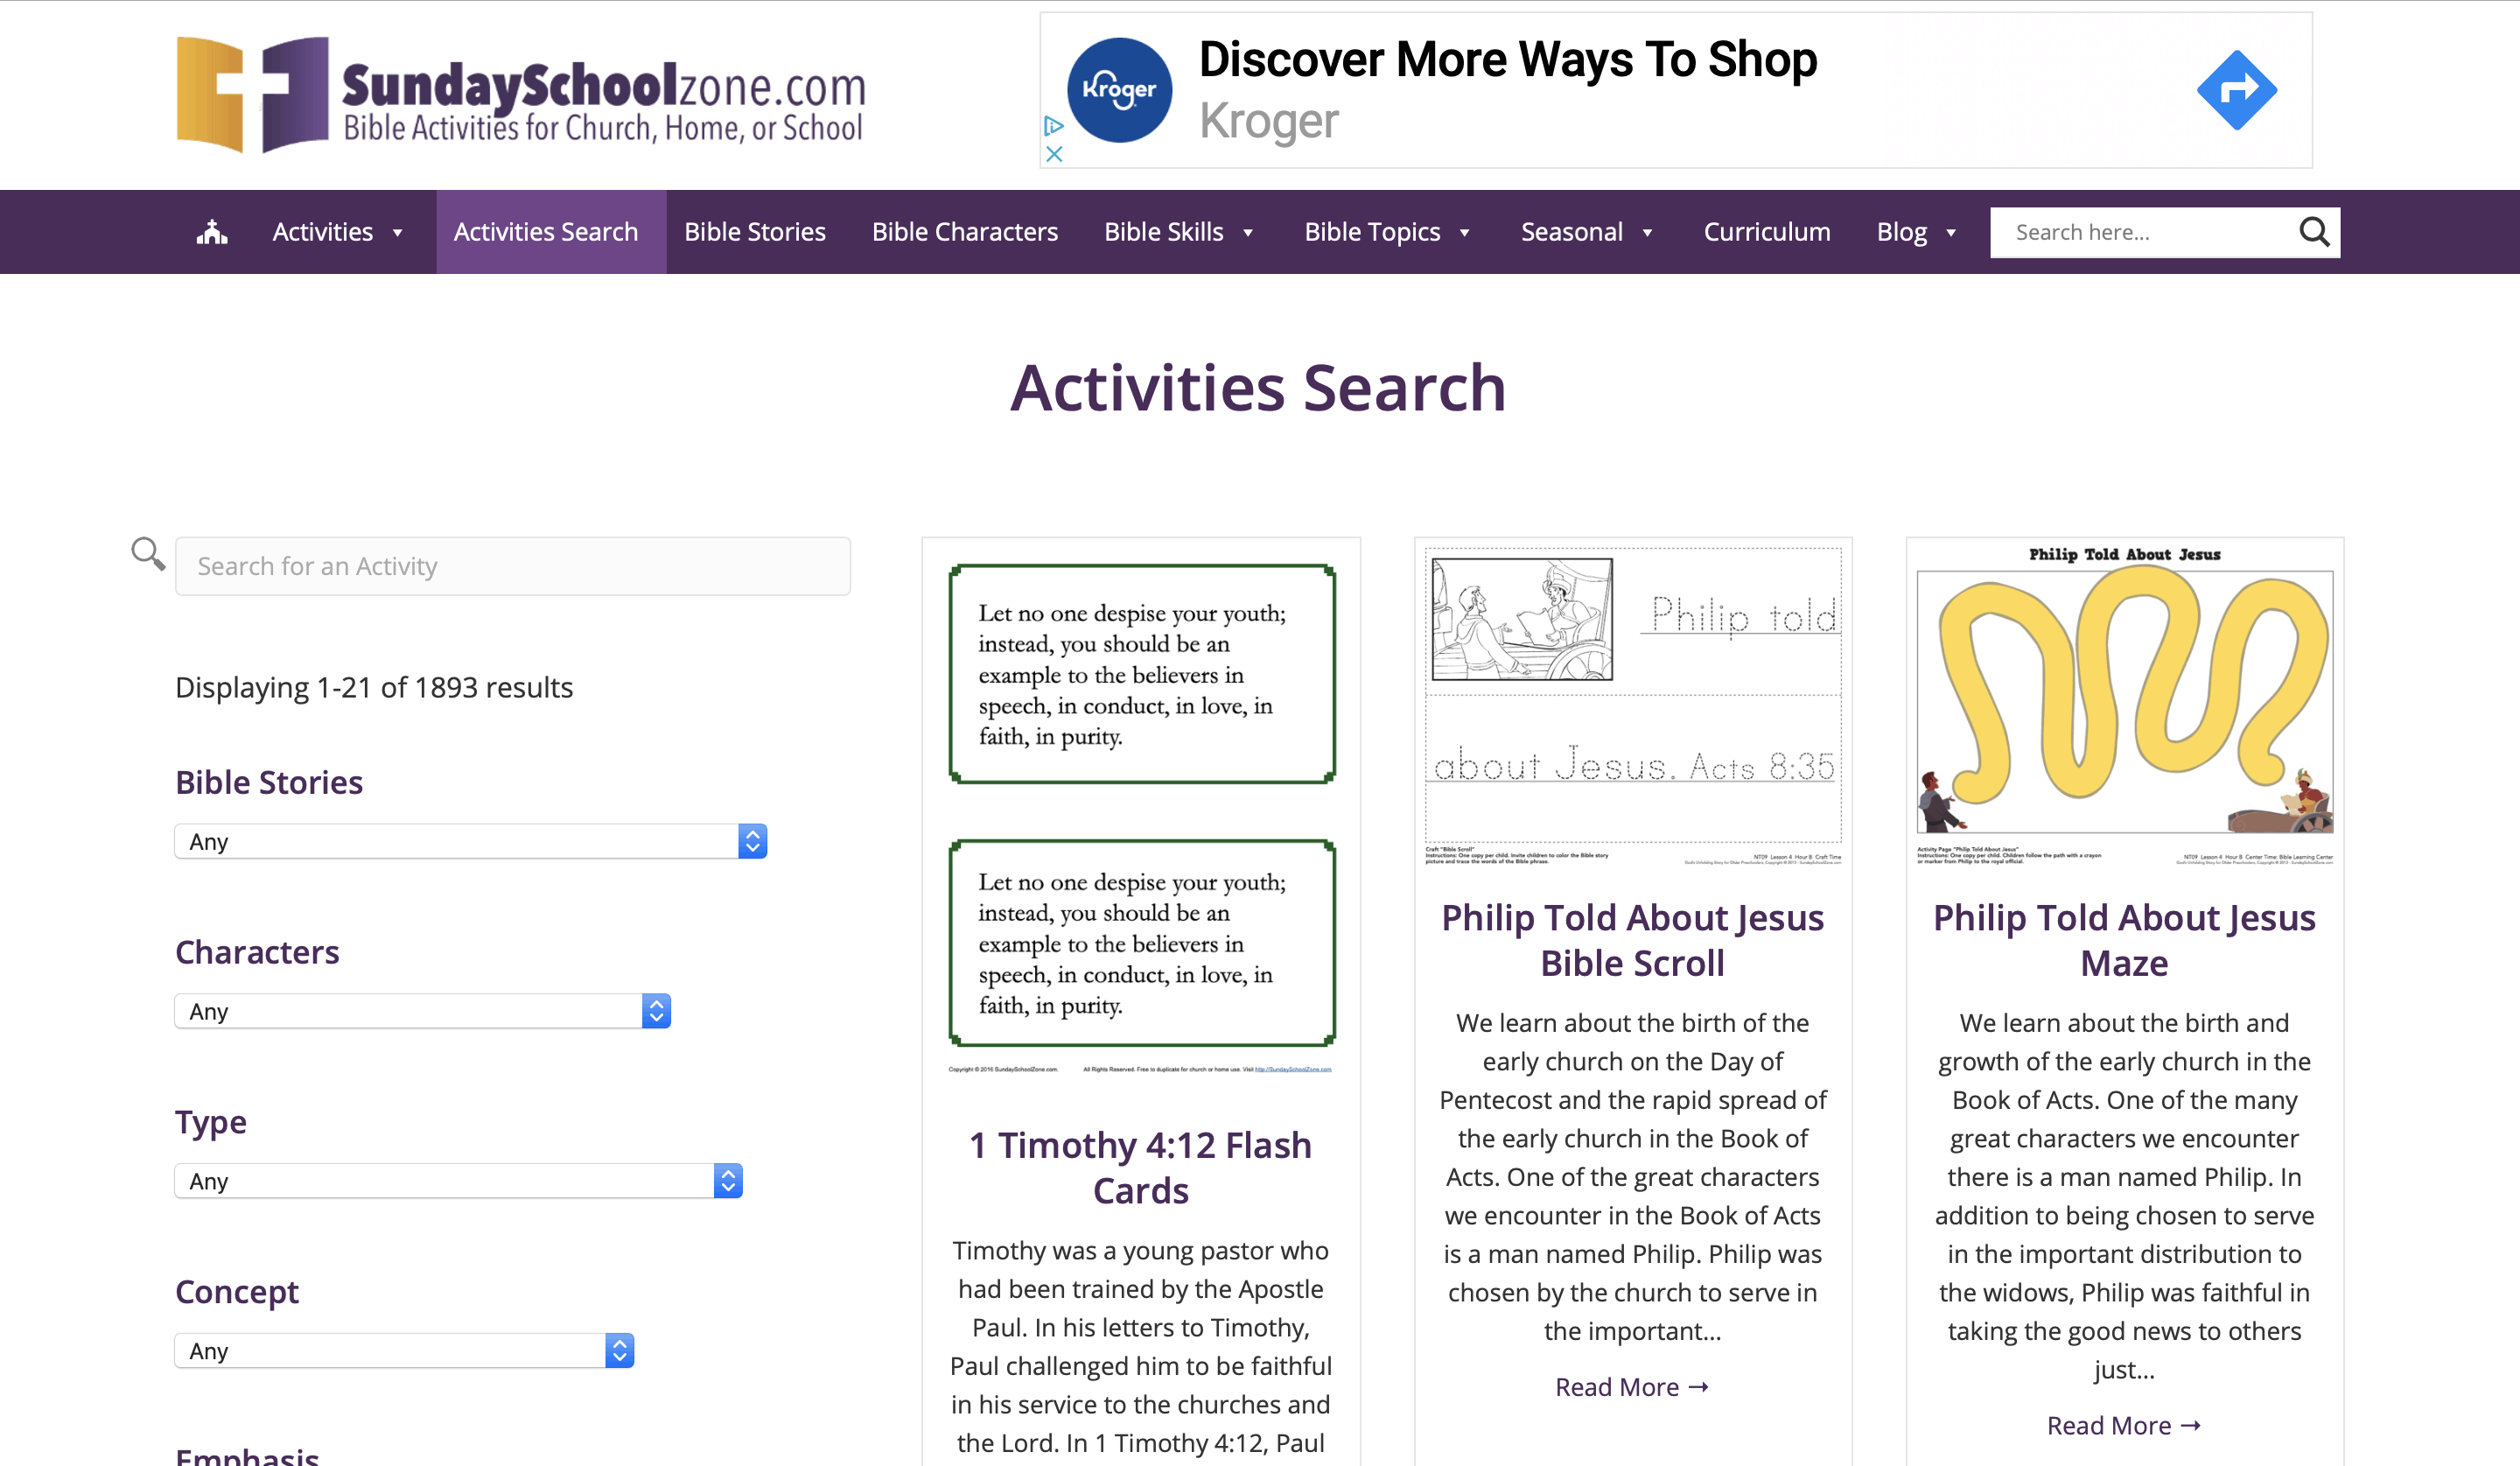This screenshot has width=2520, height=1466.
Task: Select the Bible Stories menu tab
Action: 755,230
